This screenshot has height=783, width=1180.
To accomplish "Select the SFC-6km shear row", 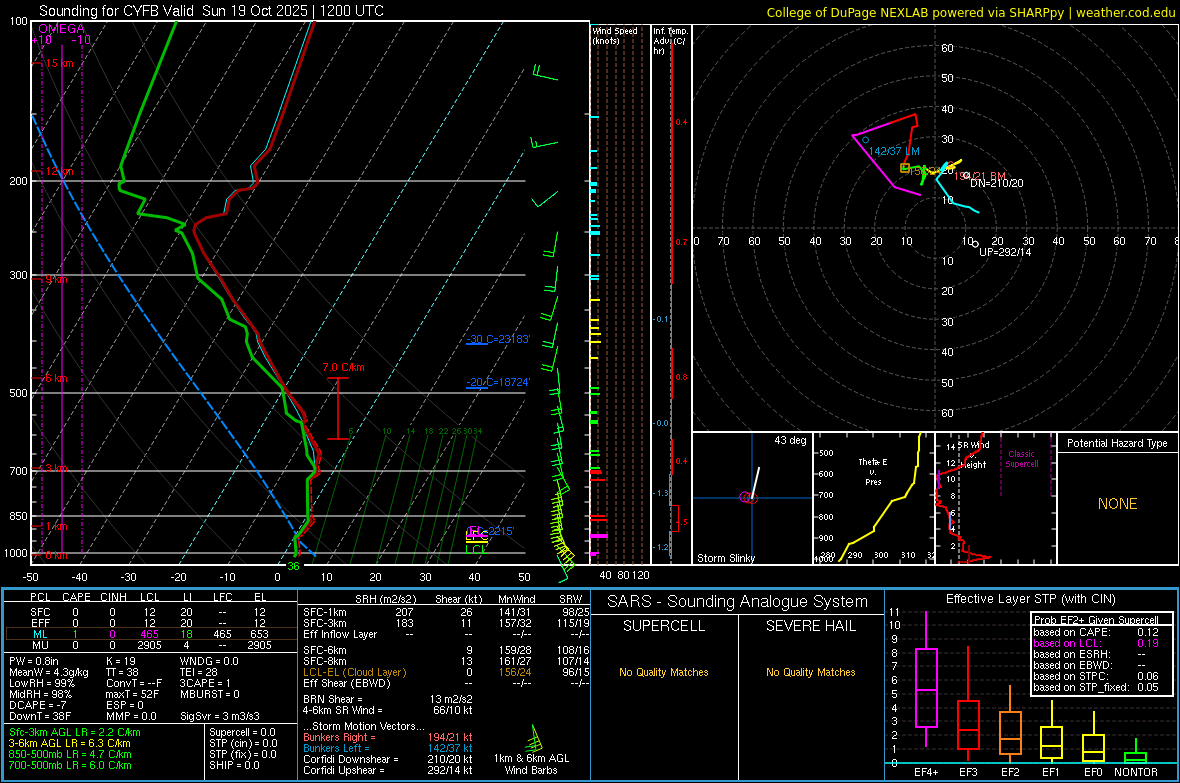I will point(446,650).
